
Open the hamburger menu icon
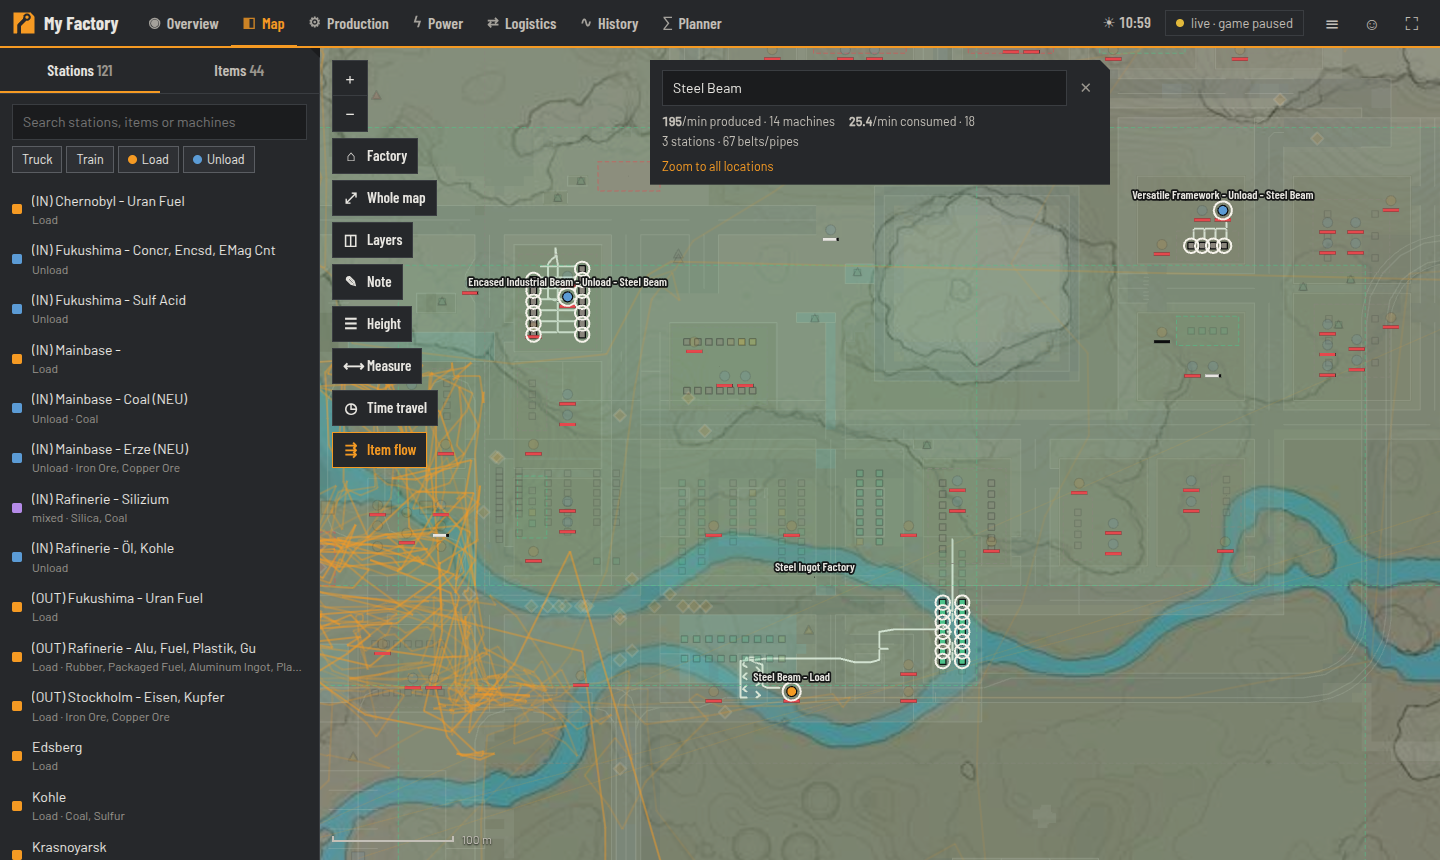(x=1332, y=24)
